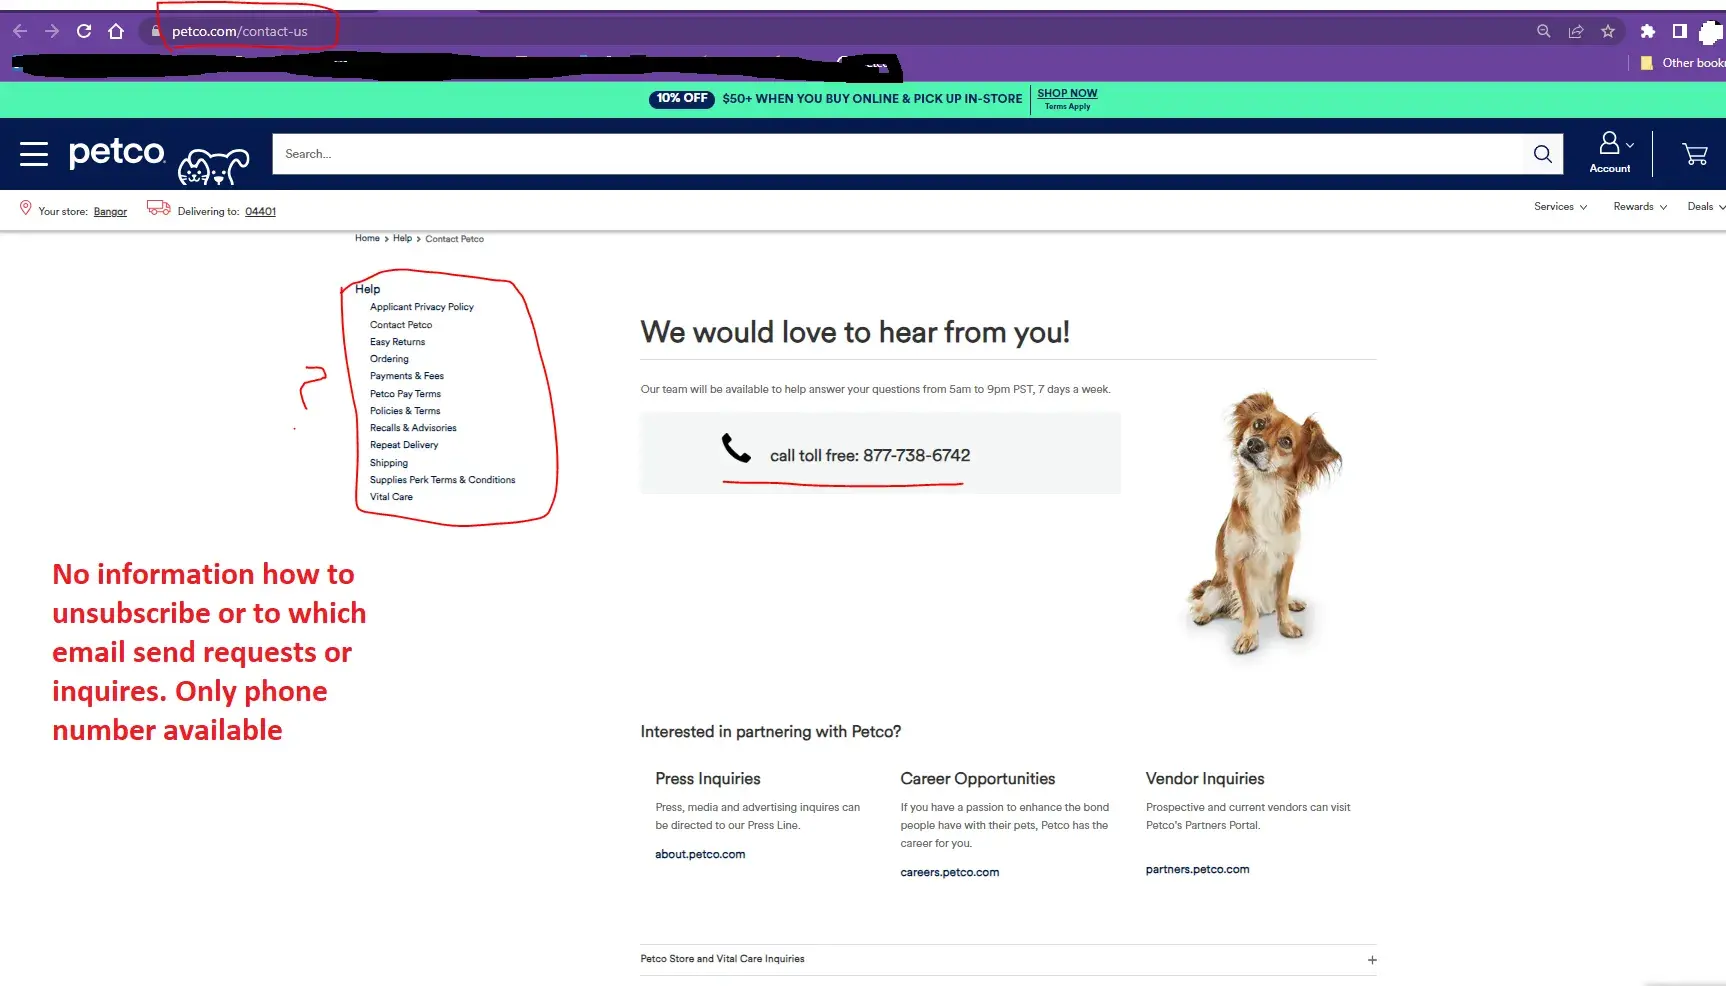
Task: Click the browser address bar URL
Action: point(240,31)
